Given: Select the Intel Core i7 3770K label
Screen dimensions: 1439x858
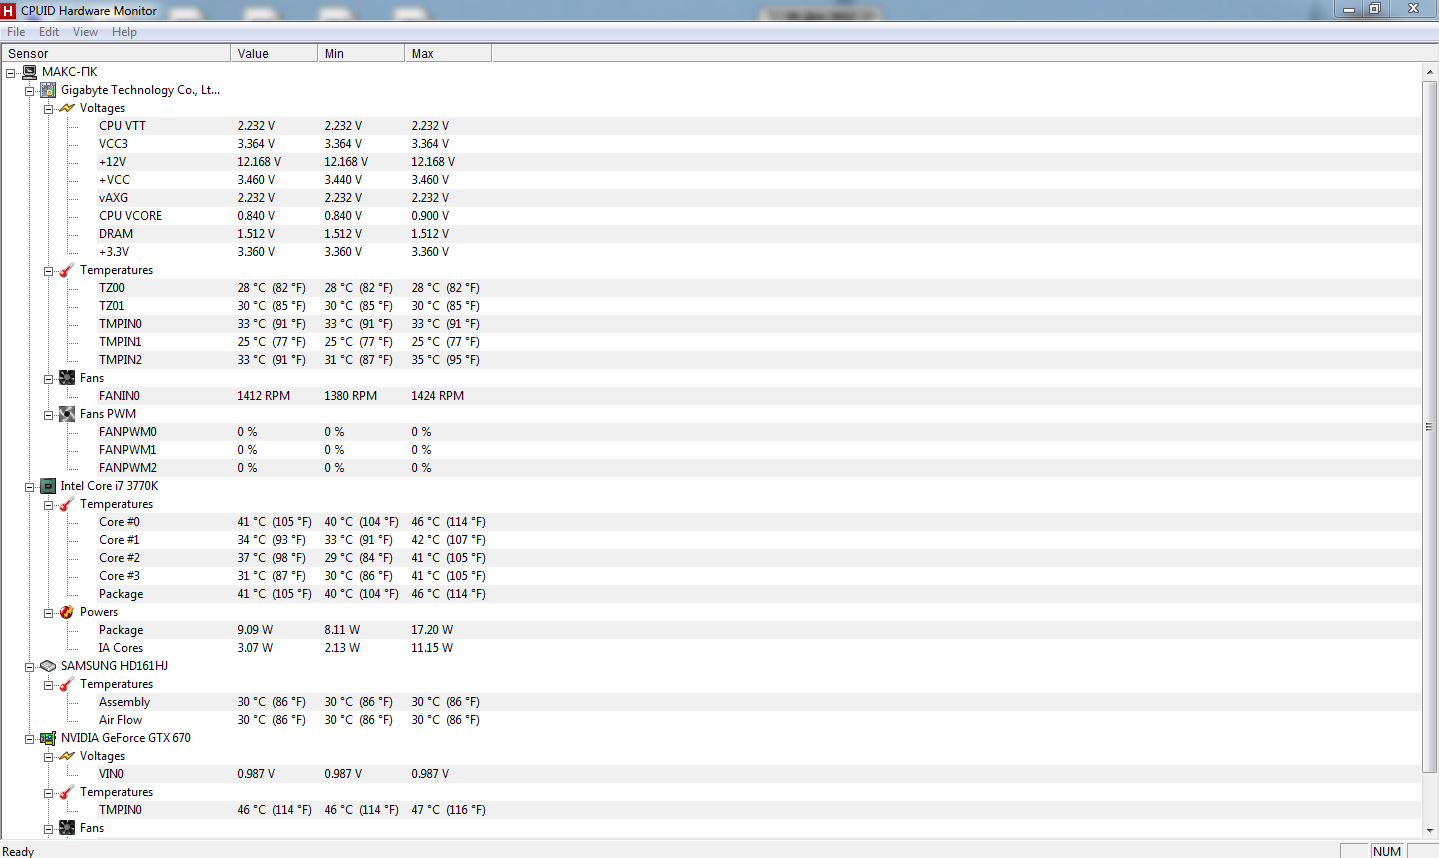Looking at the screenshot, I should pyautogui.click(x=109, y=486).
